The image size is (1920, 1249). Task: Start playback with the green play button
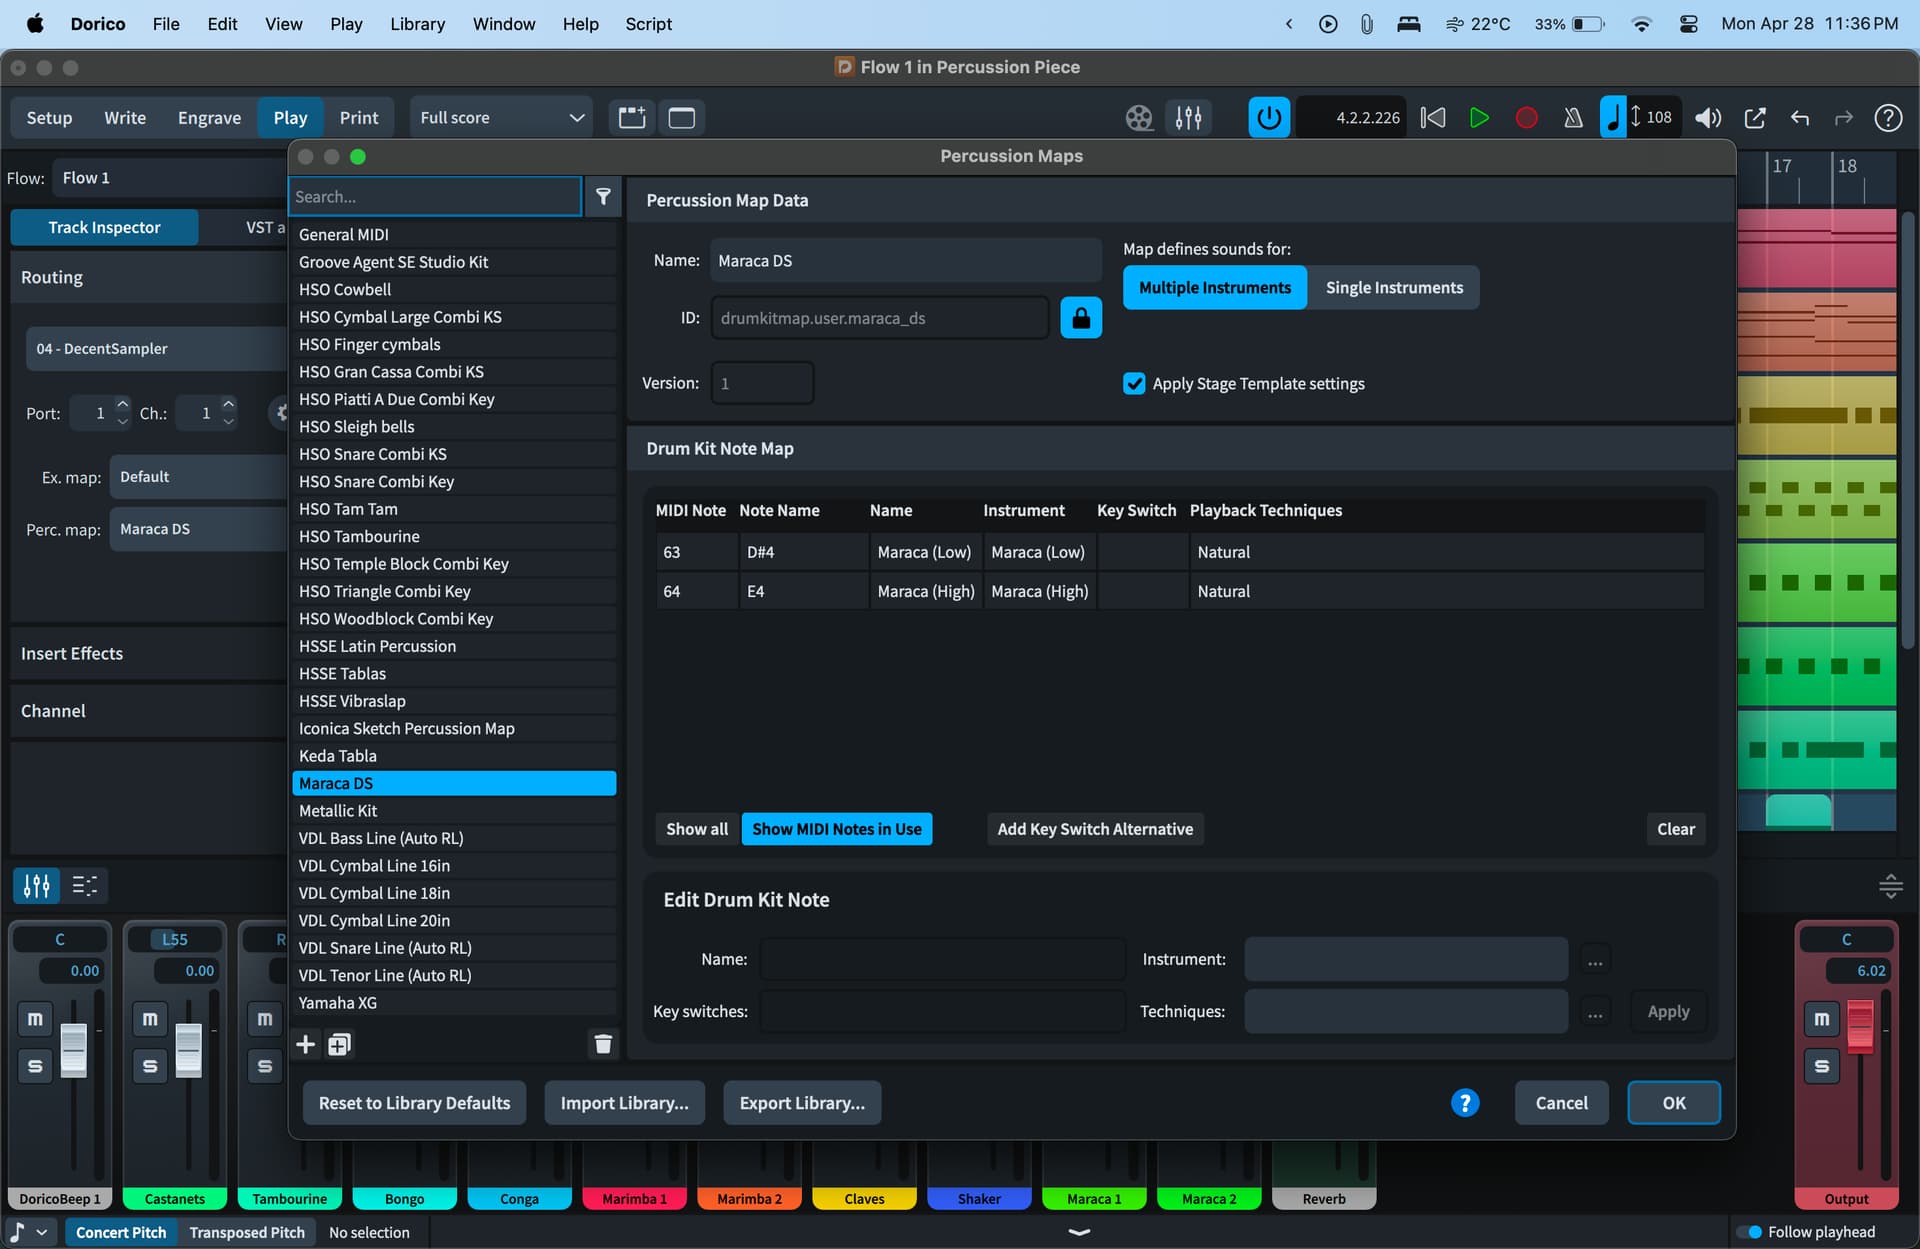click(x=1479, y=118)
